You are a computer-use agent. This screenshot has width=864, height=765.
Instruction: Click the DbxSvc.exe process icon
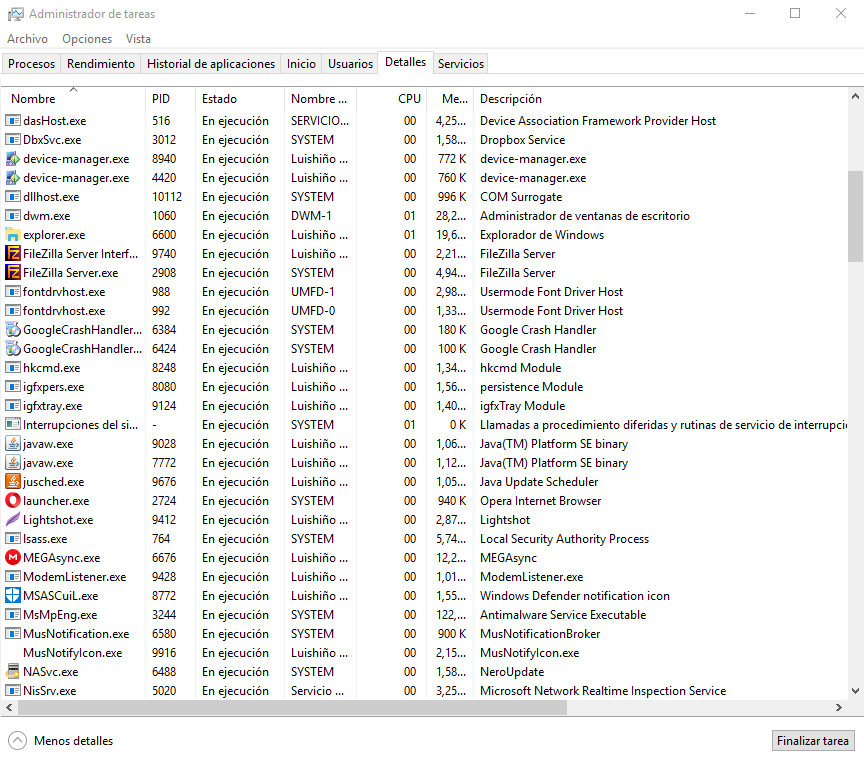pyautogui.click(x=13, y=140)
